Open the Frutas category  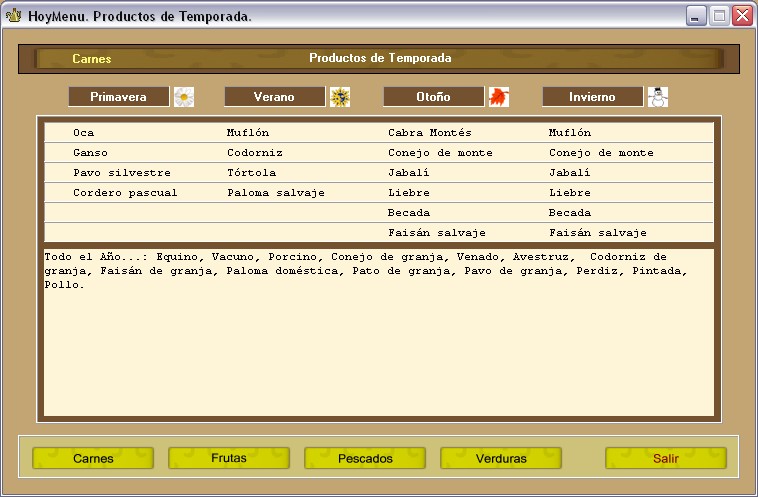point(229,458)
